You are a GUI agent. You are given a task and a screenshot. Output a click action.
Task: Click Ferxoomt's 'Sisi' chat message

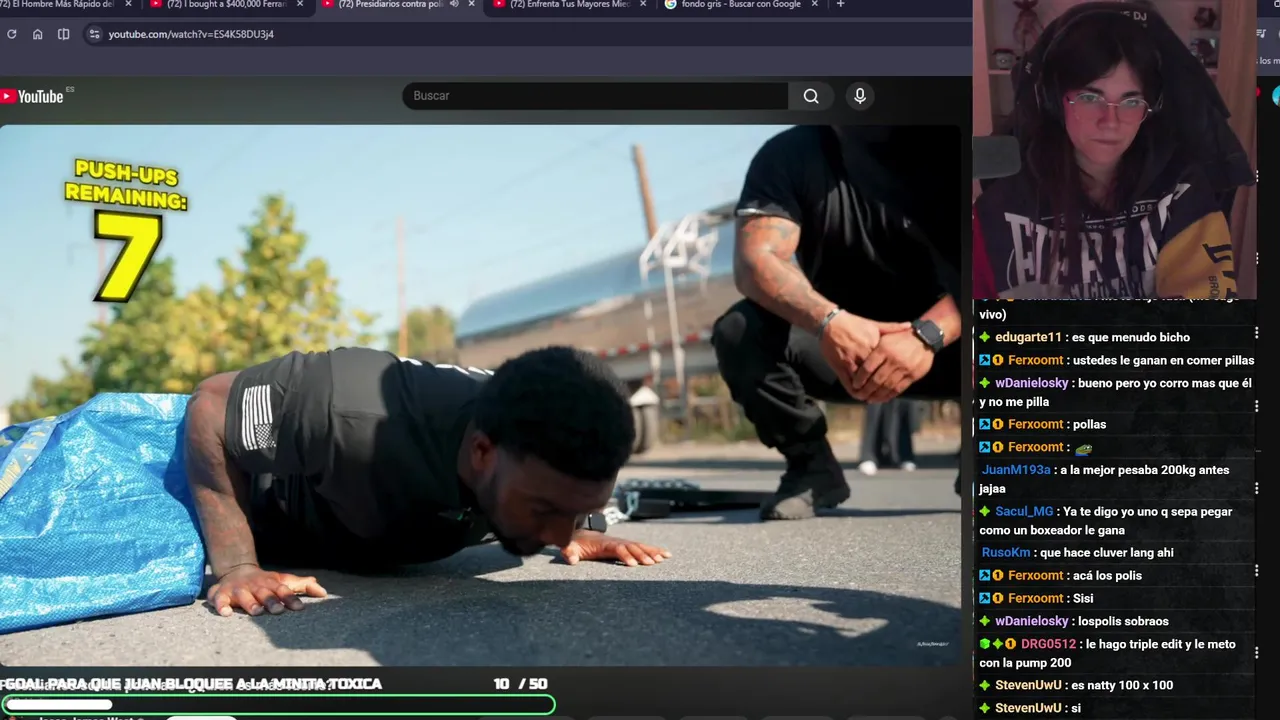(x=1083, y=599)
